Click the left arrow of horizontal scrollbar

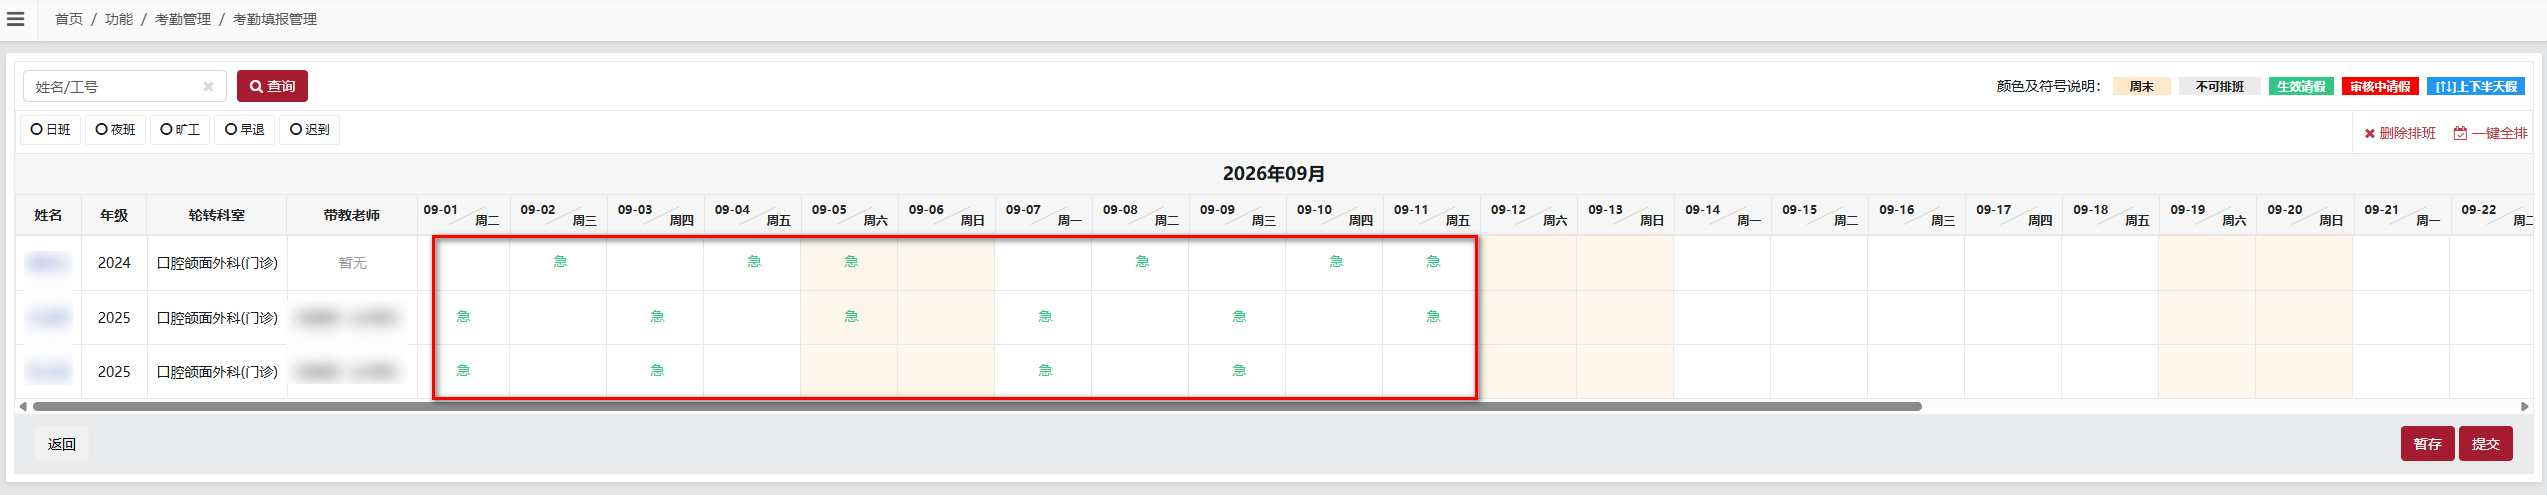[x=23, y=406]
